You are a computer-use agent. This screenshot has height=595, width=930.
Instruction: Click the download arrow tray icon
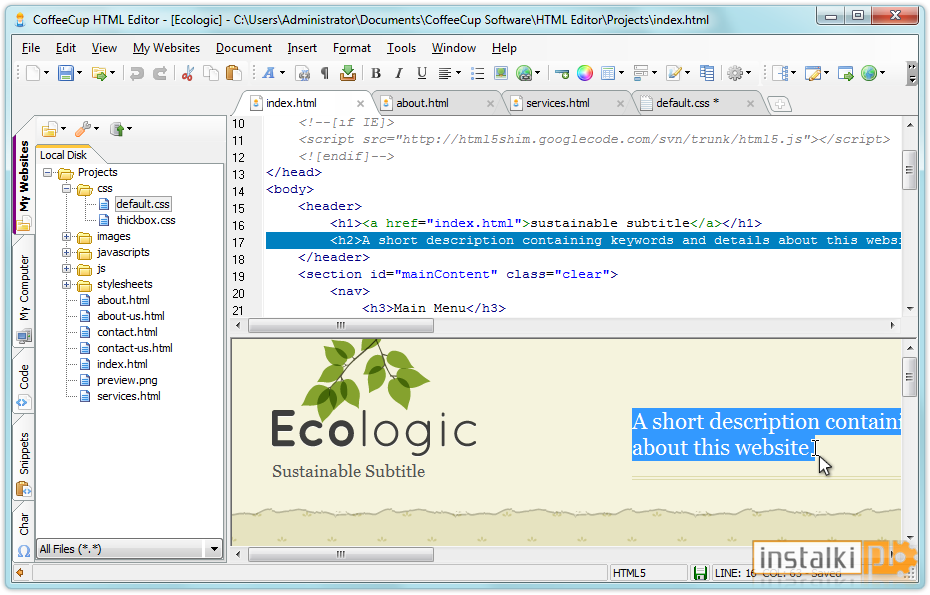[348, 73]
